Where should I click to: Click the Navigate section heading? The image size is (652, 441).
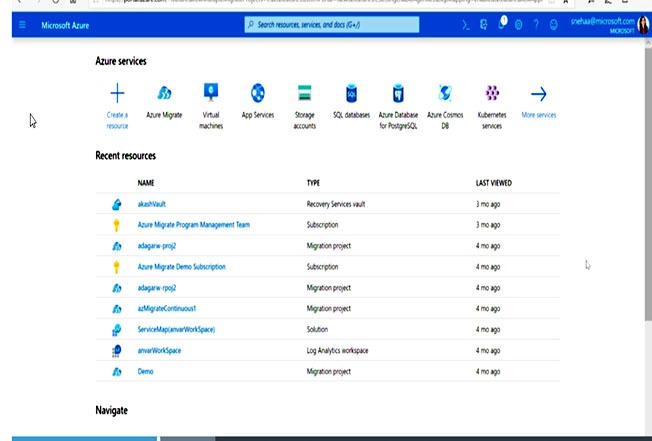click(111, 411)
